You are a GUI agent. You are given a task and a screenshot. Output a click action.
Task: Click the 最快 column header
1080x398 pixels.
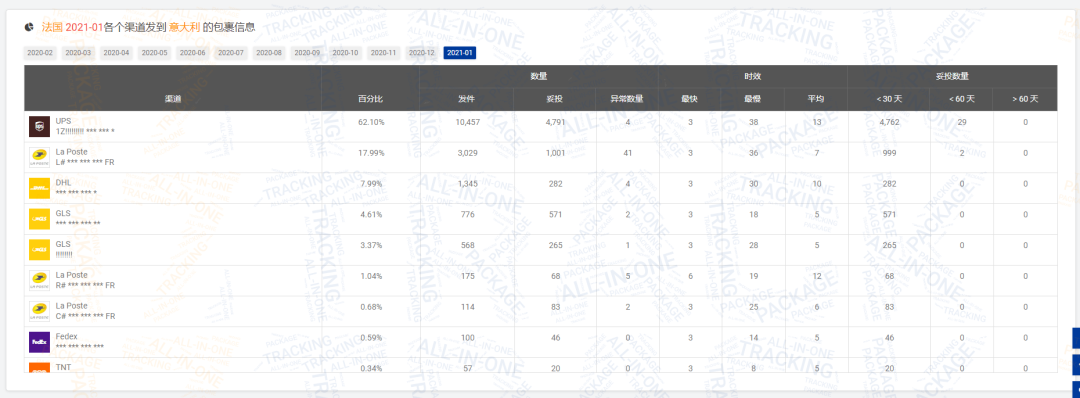(689, 99)
